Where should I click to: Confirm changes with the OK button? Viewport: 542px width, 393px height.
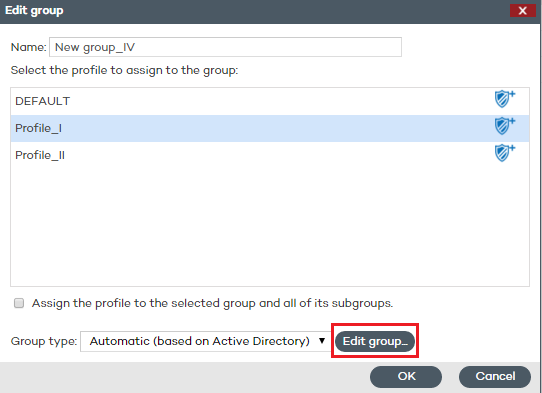point(406,376)
